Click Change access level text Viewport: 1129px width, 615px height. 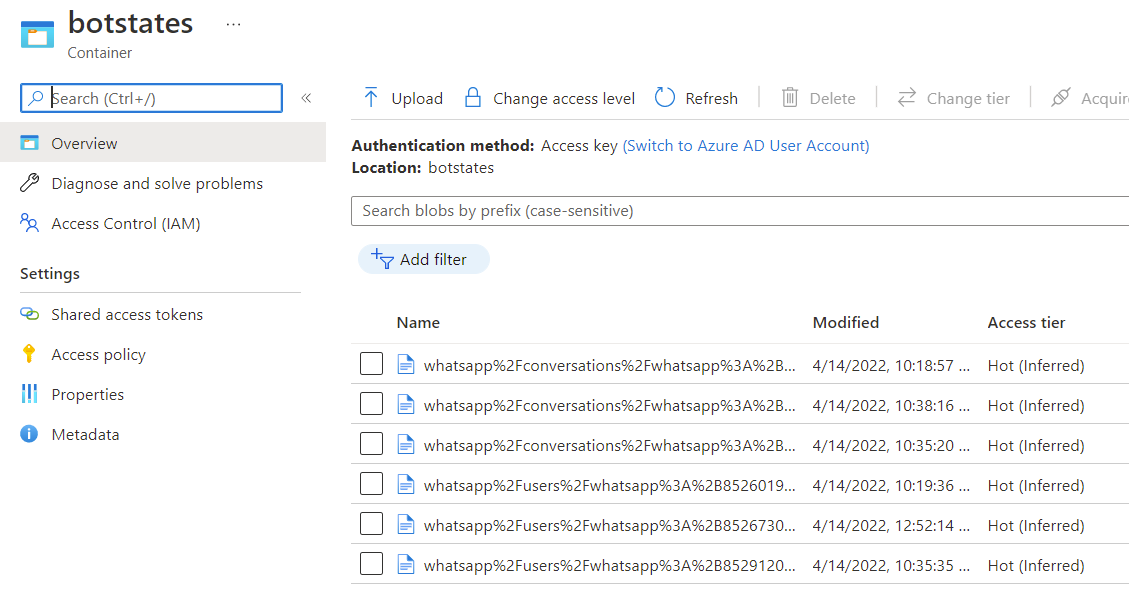click(564, 98)
